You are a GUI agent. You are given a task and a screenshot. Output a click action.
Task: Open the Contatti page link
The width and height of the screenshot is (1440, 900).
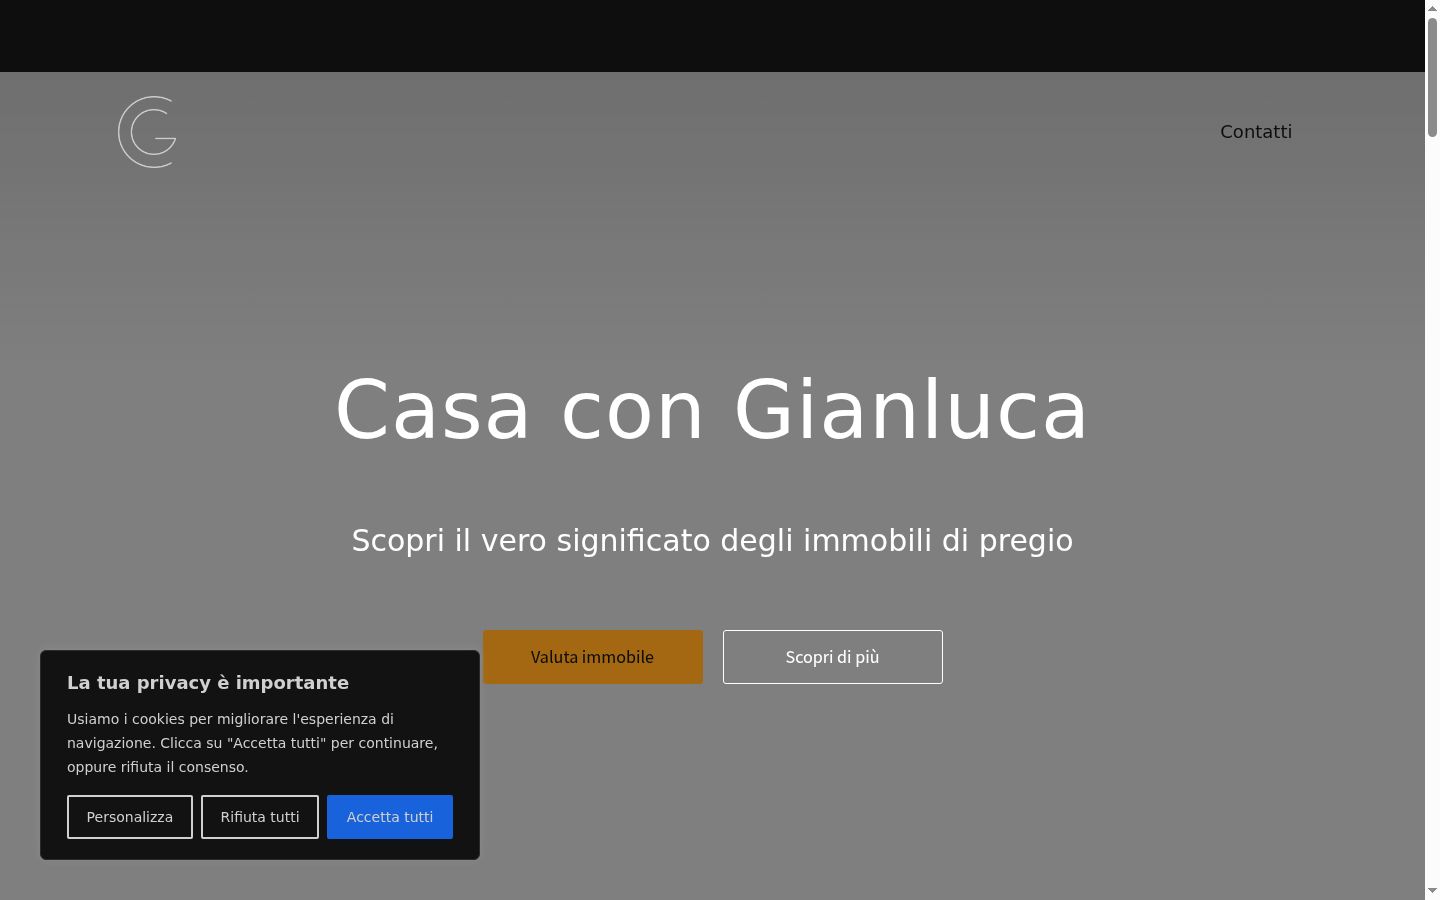click(1256, 132)
